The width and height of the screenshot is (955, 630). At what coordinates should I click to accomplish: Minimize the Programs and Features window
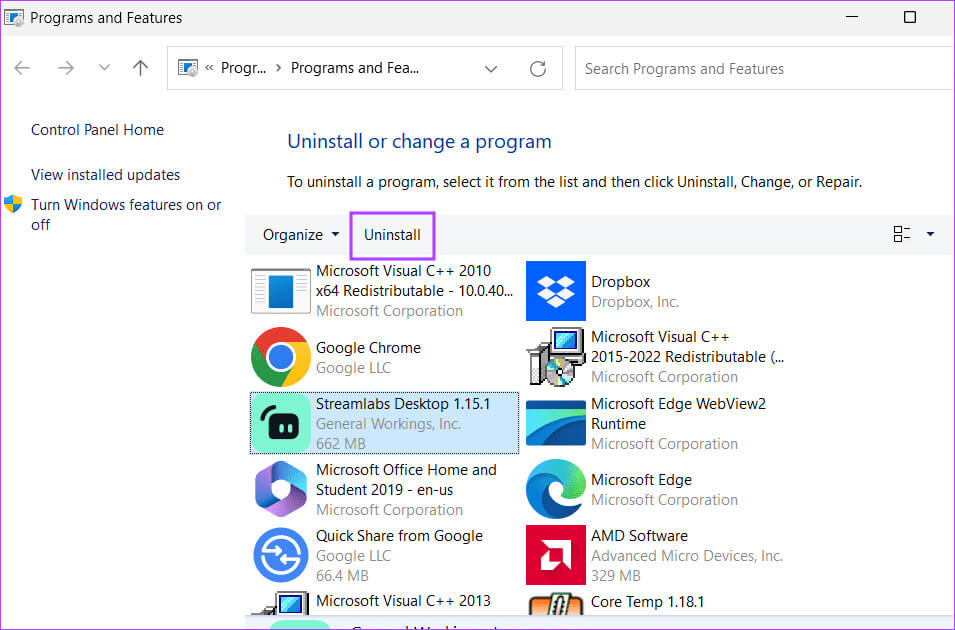tap(852, 17)
